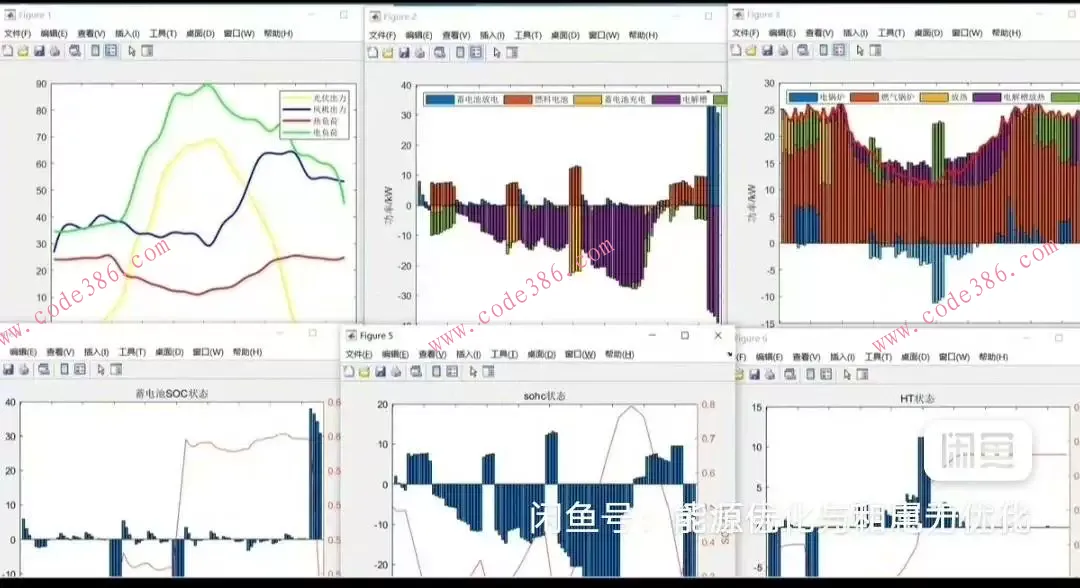
Task: Property Inspector icon in Figure 3 toolbar
Action: point(875,50)
